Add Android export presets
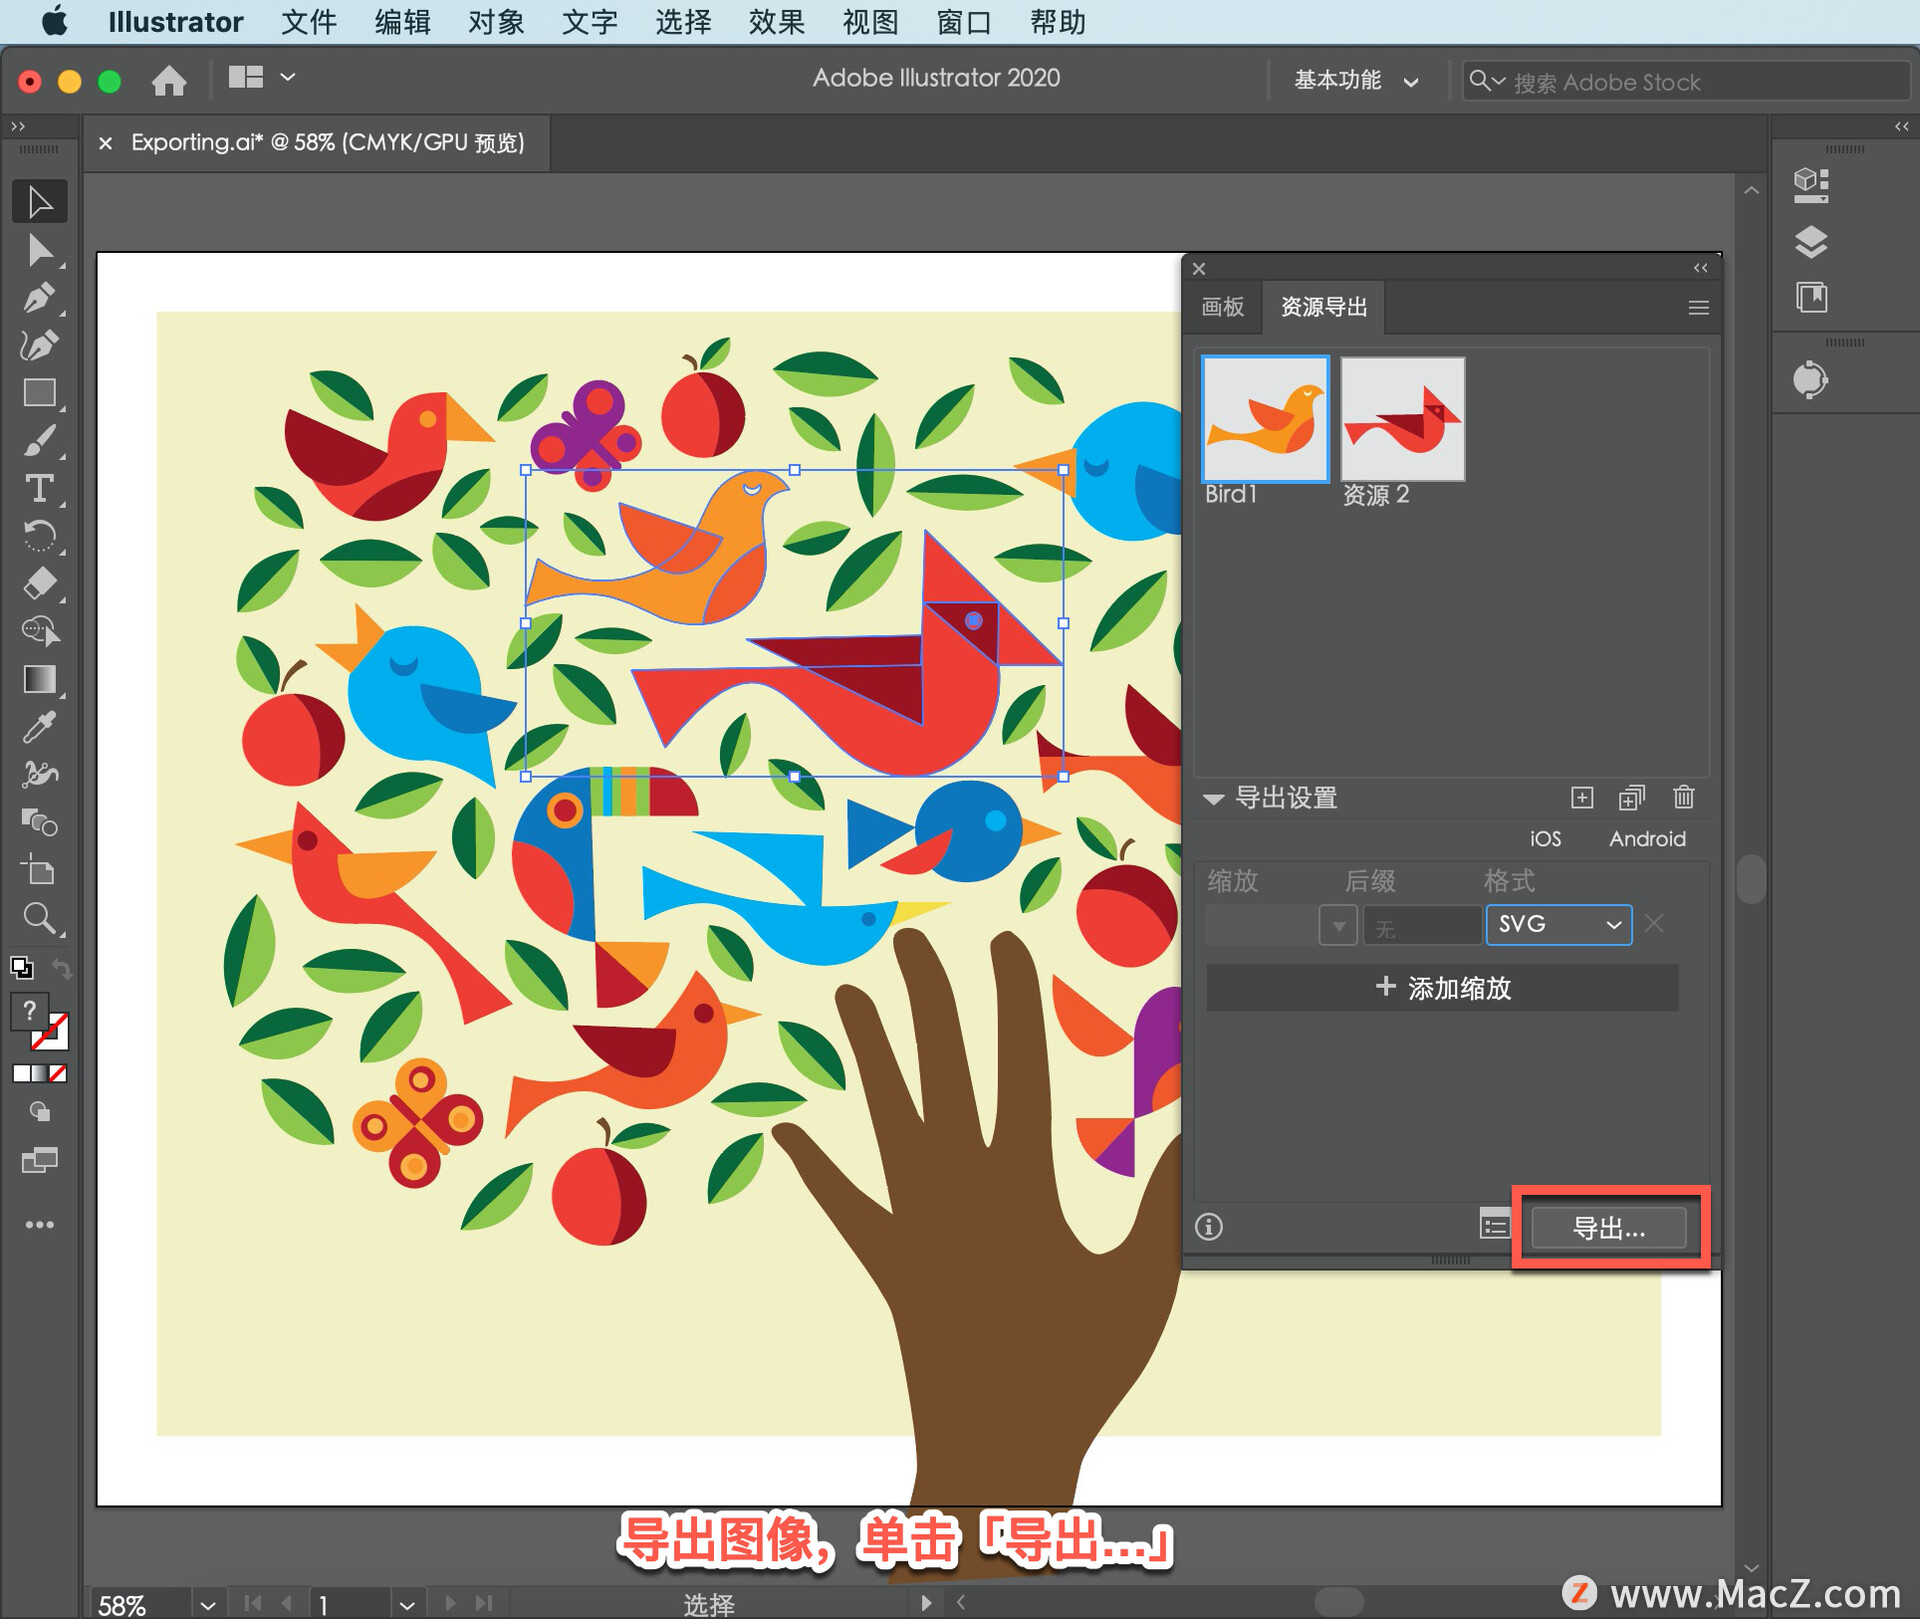 [1647, 839]
